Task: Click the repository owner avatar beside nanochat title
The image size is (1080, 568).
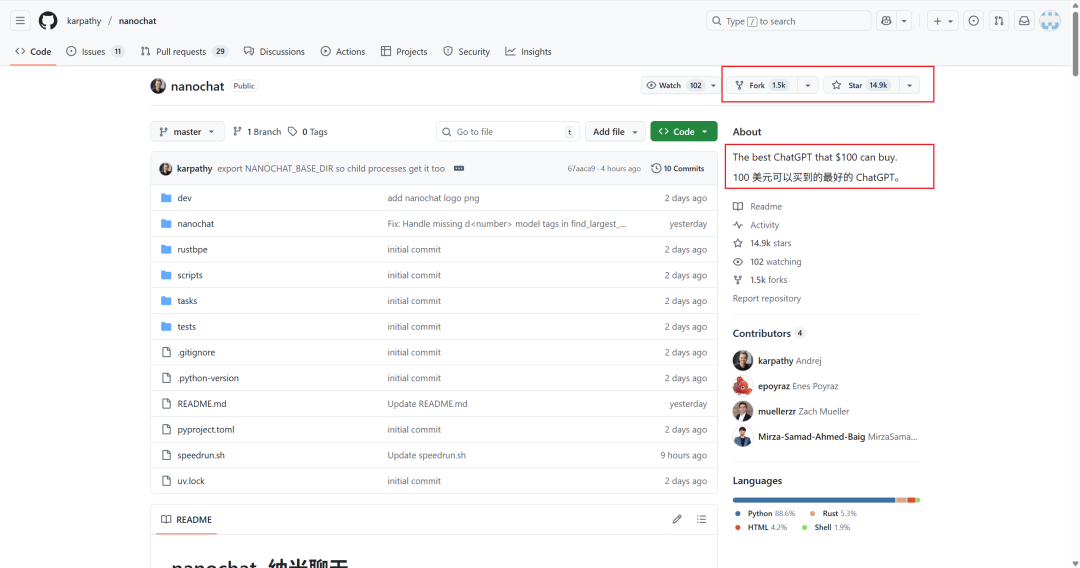Action: pyautogui.click(x=158, y=86)
